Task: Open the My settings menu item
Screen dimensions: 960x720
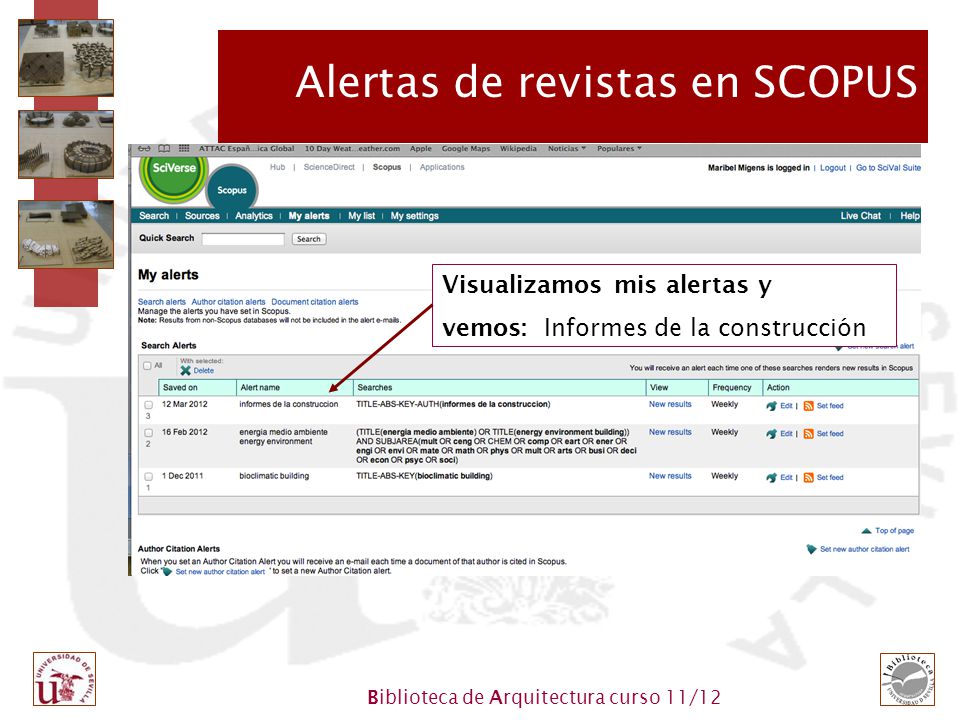Action: tap(414, 216)
